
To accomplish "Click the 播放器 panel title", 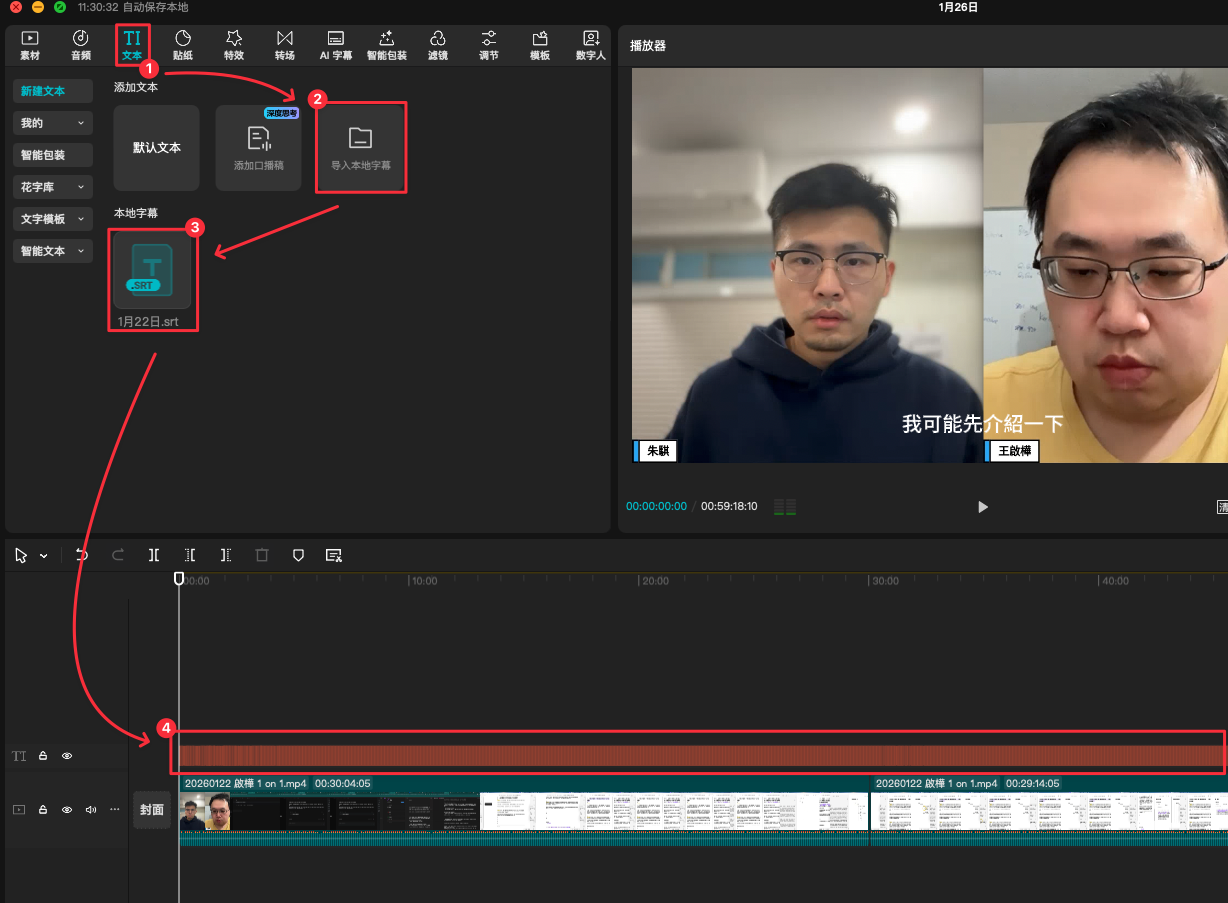I will click(x=648, y=46).
